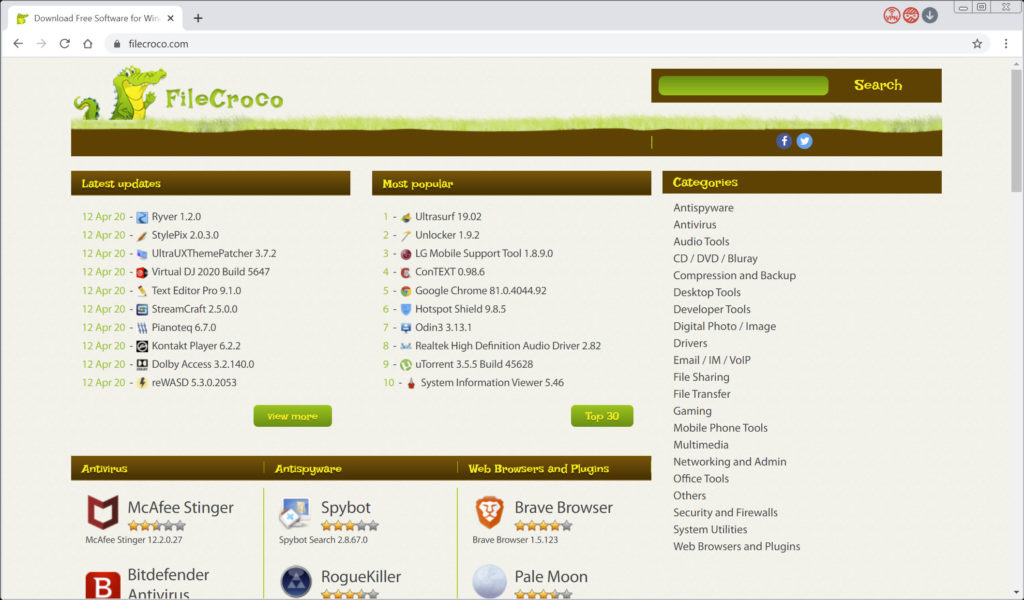Open the Web Browsers and Plugins heading

click(x=539, y=469)
